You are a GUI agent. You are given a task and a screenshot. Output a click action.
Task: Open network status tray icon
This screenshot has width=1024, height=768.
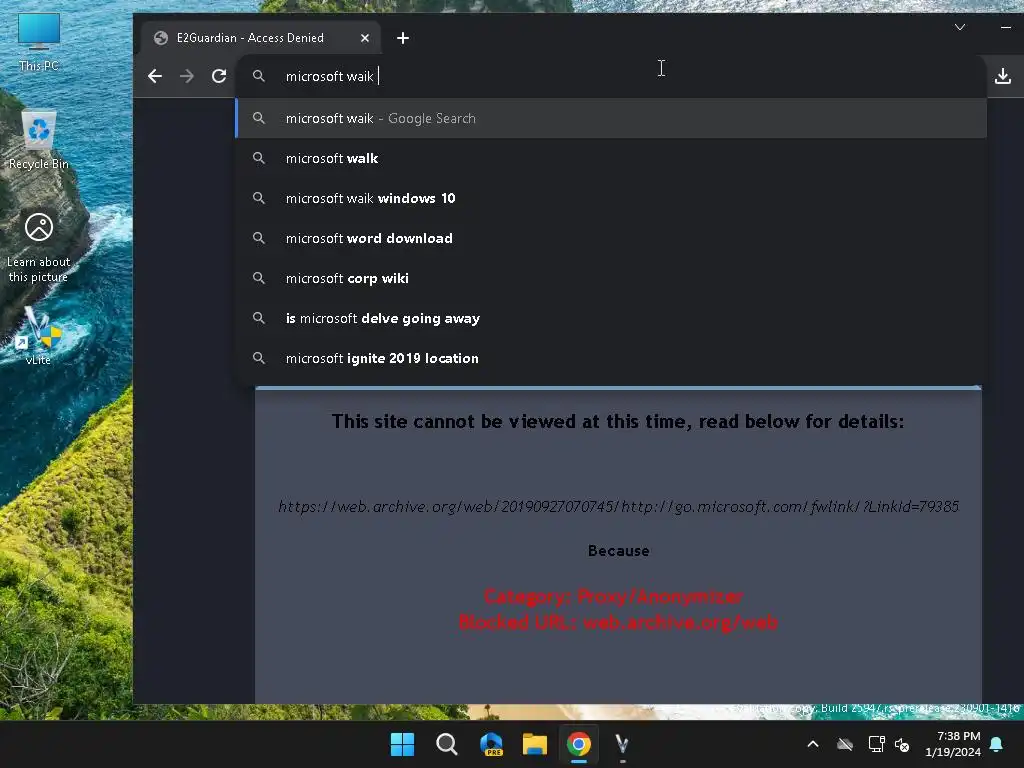click(x=876, y=744)
